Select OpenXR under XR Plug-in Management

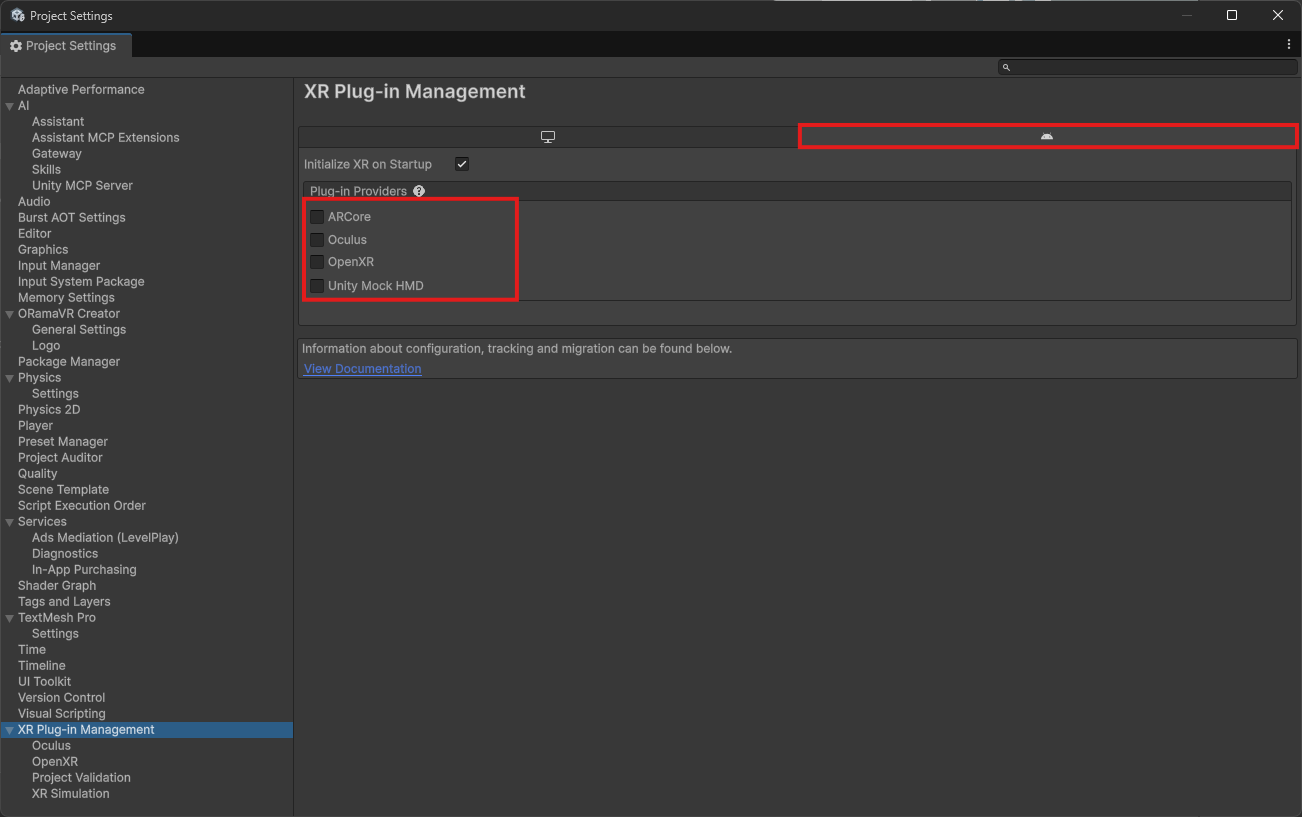55,762
